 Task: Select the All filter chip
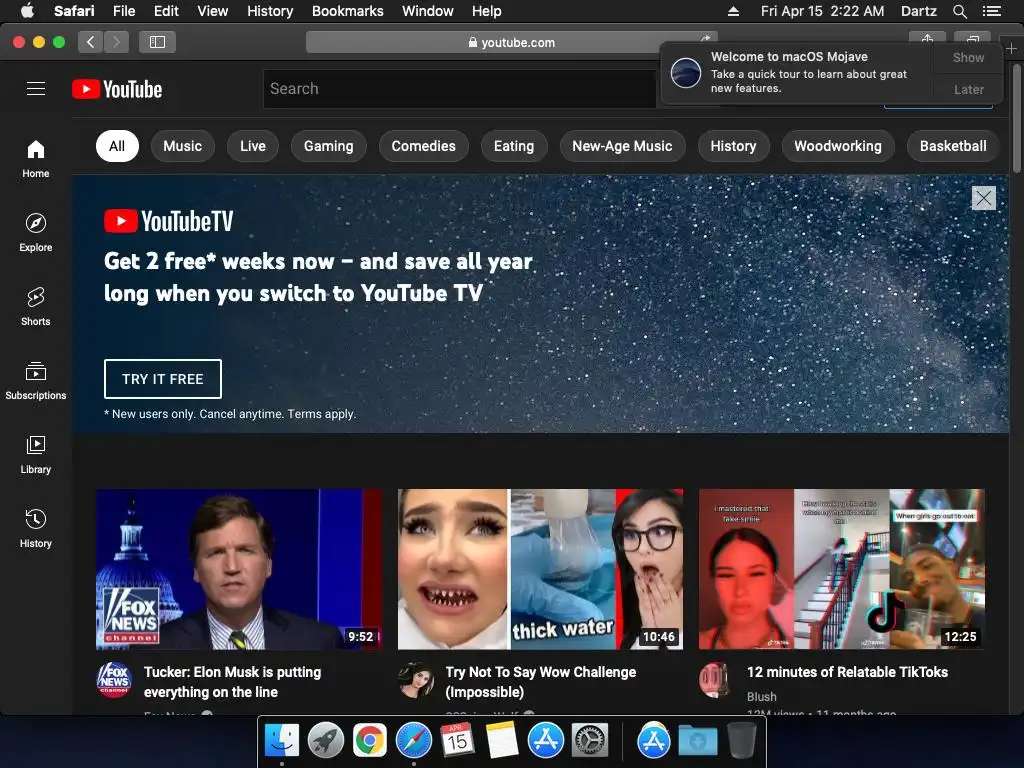[117, 146]
